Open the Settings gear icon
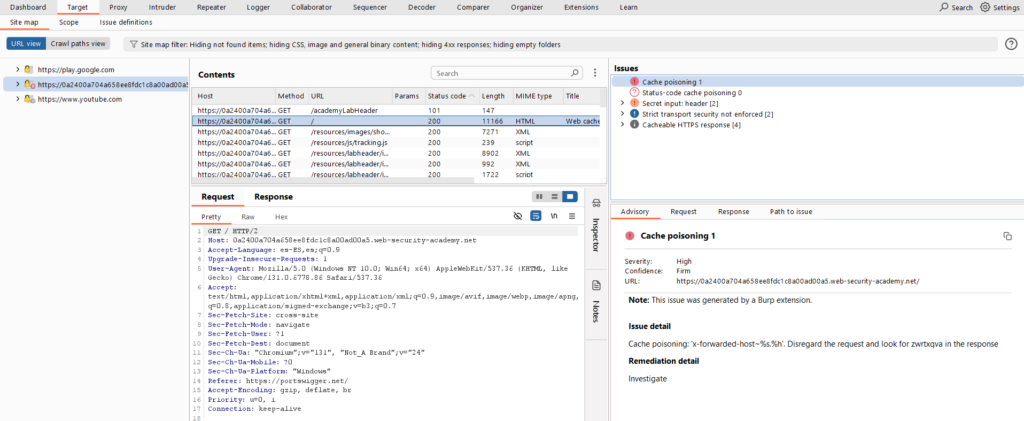Screen dimensions: 1024x421 tap(985, 7)
